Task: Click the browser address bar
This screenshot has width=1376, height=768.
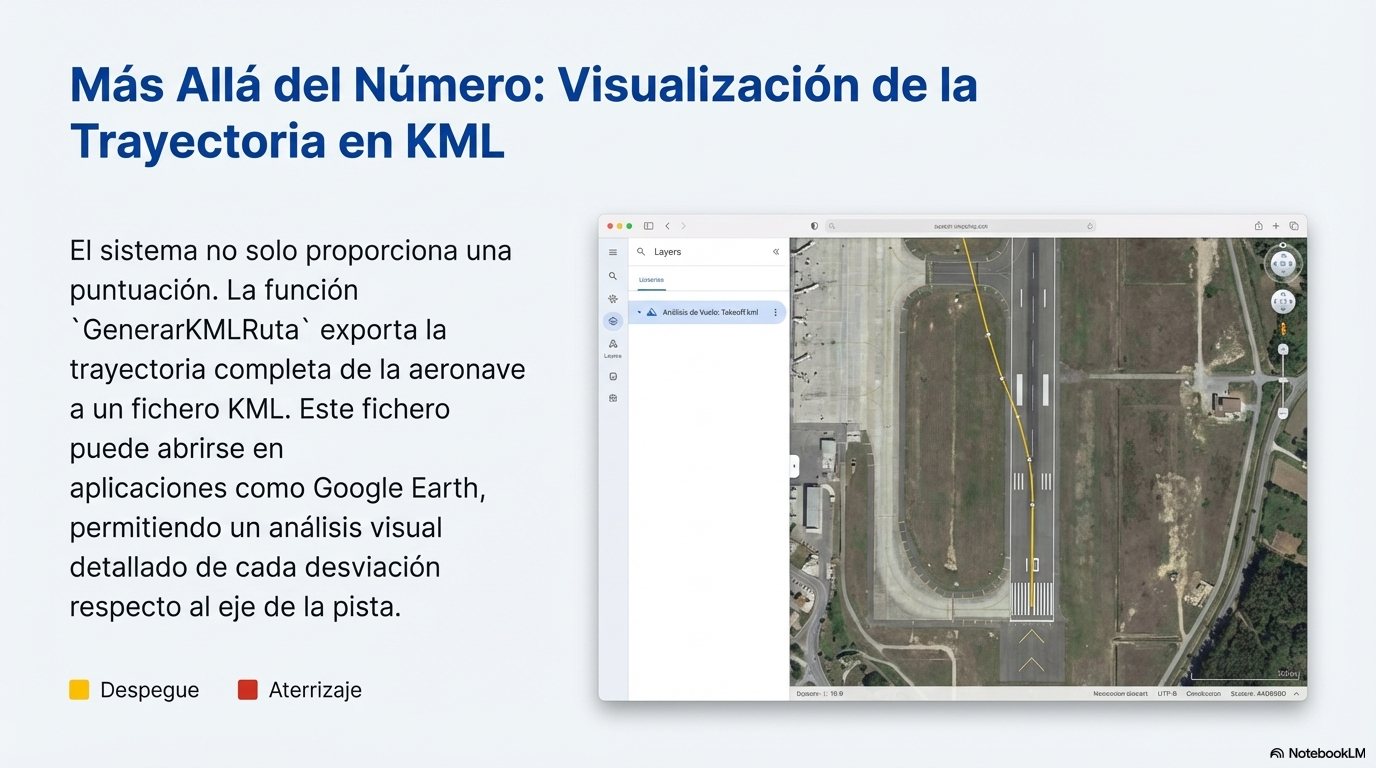Action: pos(960,226)
